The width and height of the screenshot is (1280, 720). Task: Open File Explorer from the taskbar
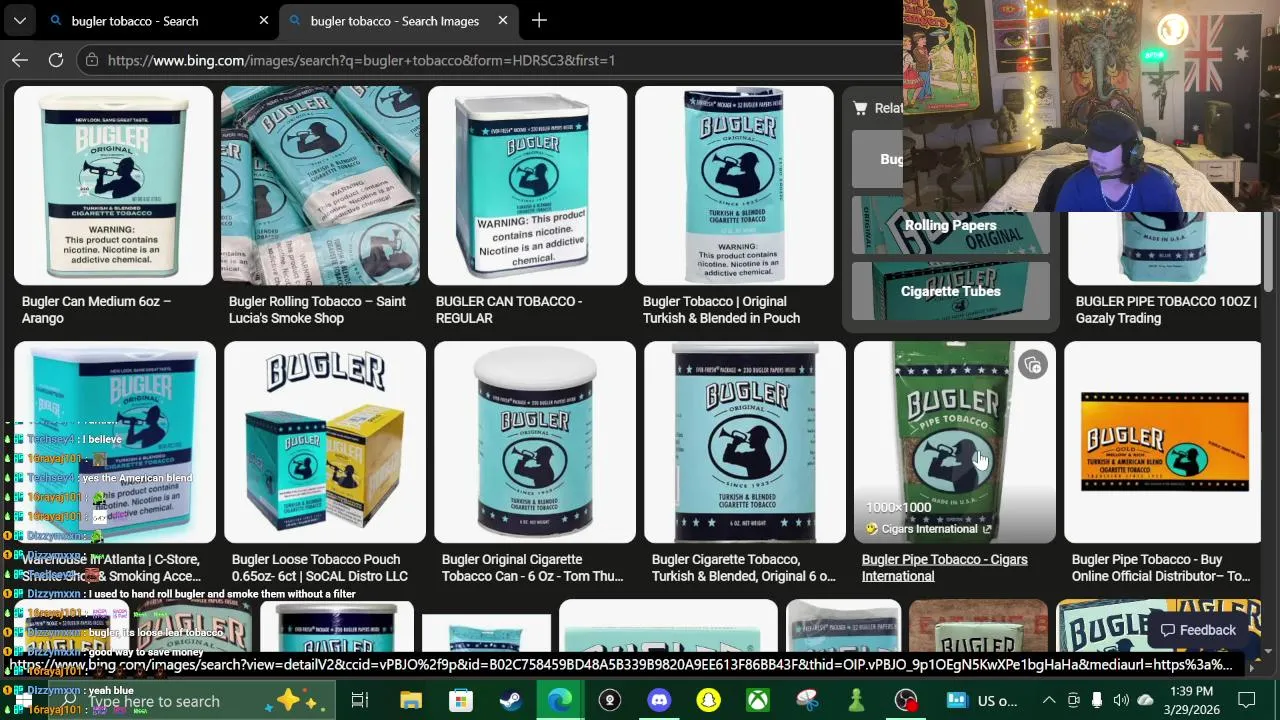(411, 701)
